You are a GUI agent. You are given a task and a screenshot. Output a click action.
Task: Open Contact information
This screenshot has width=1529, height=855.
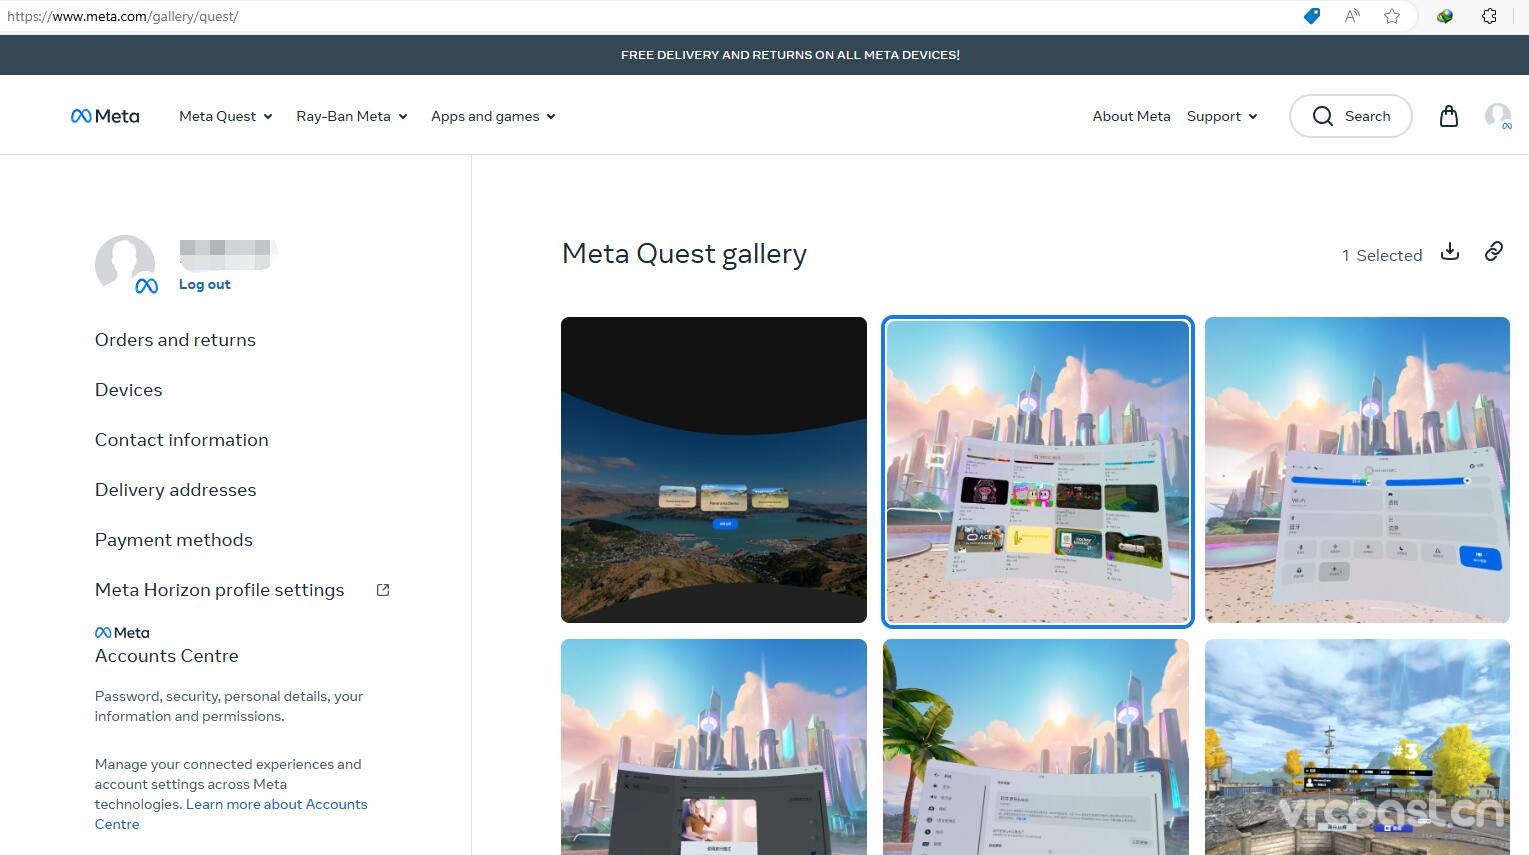[182, 440]
